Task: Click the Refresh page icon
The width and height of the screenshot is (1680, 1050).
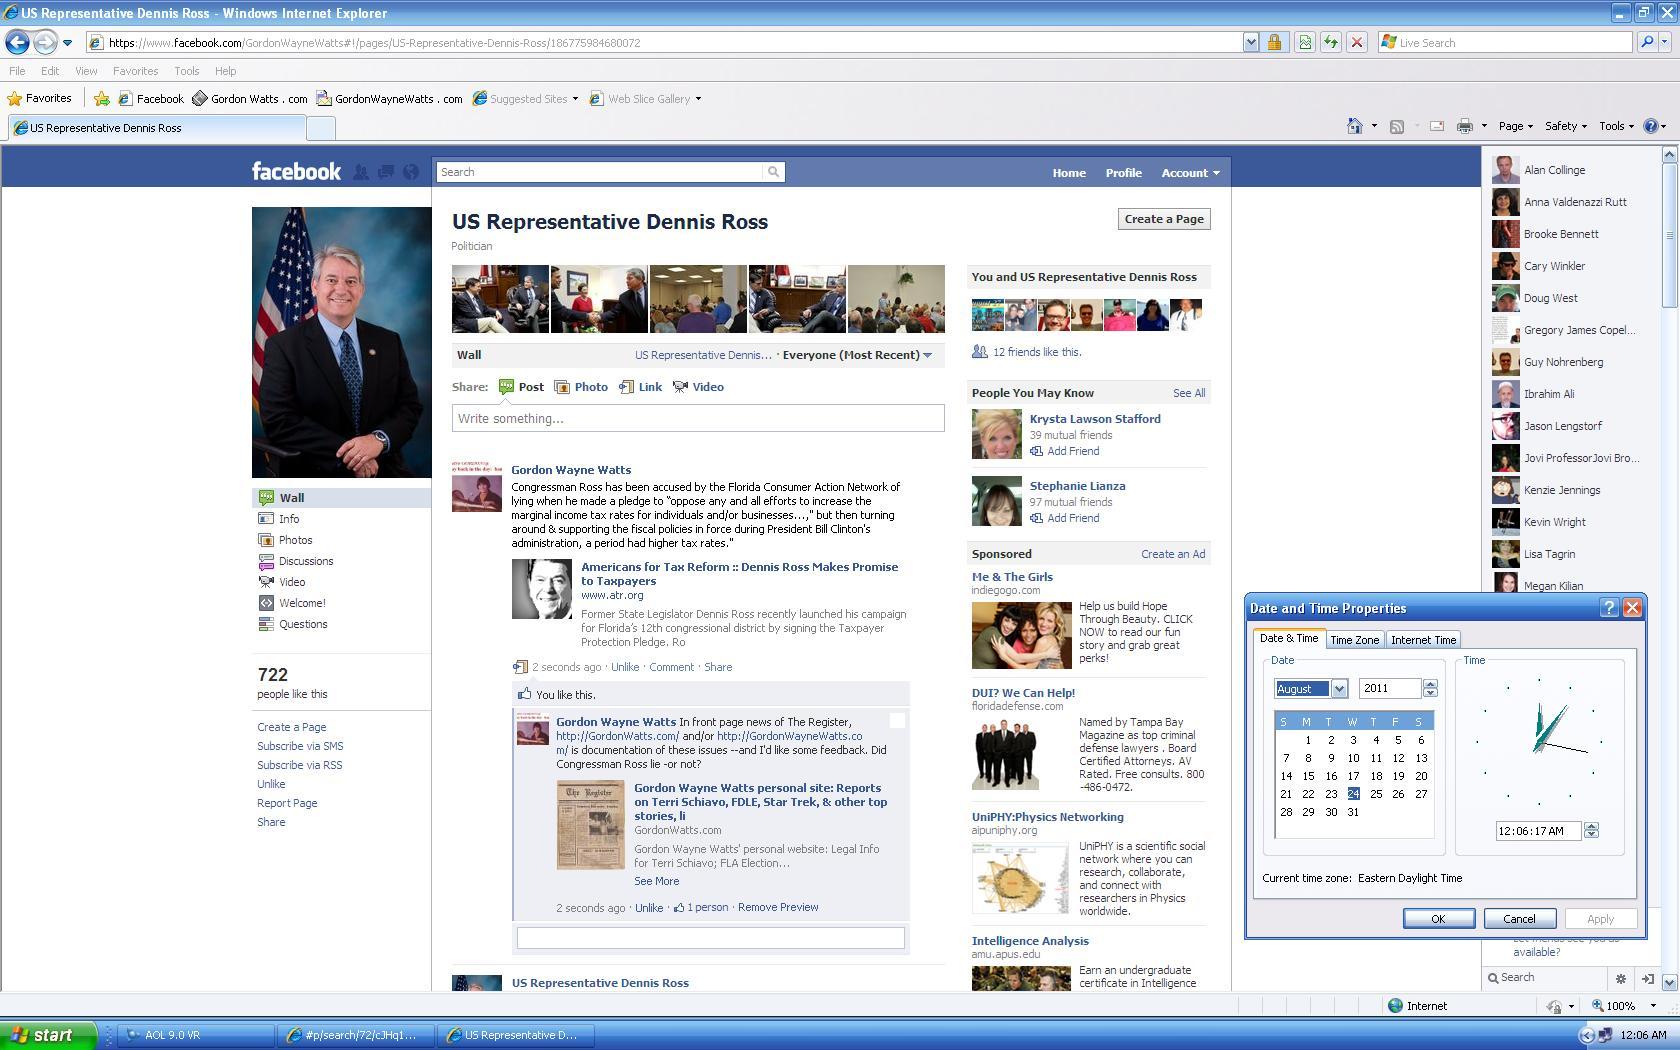Action: [x=1330, y=42]
